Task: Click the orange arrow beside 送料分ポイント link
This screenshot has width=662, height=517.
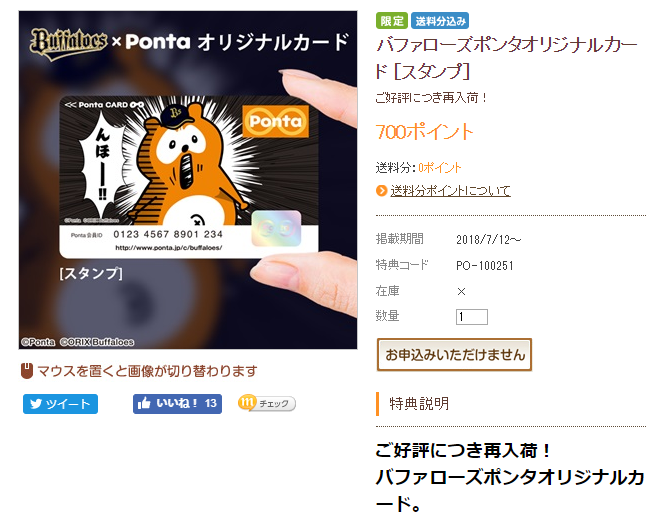Action: coord(382,191)
